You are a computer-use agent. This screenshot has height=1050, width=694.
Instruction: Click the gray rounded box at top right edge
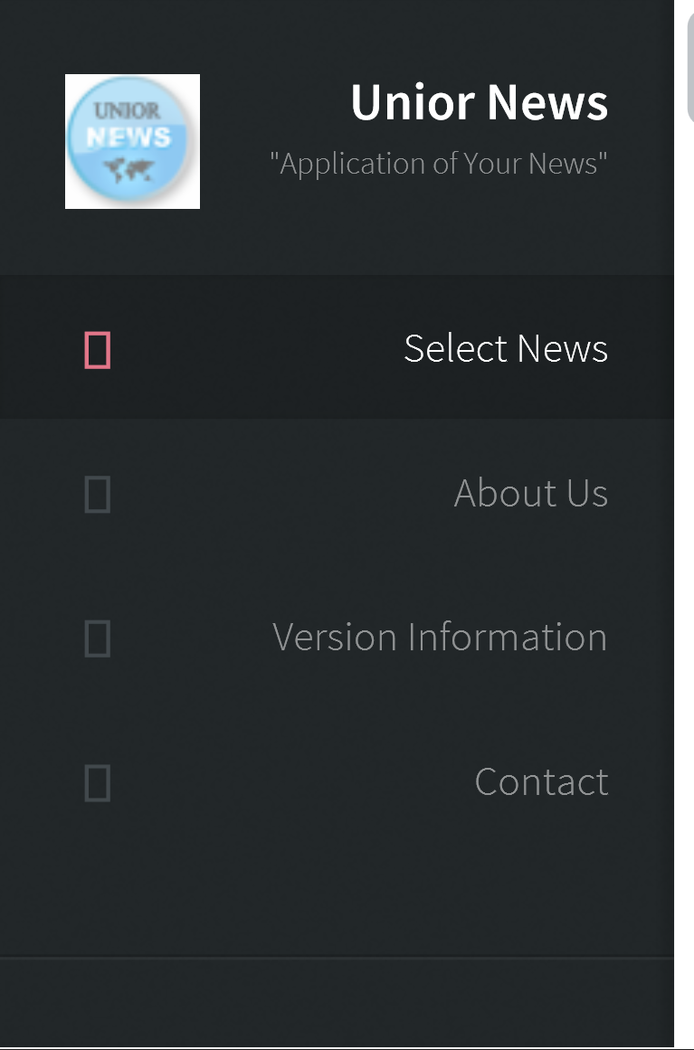691,67
